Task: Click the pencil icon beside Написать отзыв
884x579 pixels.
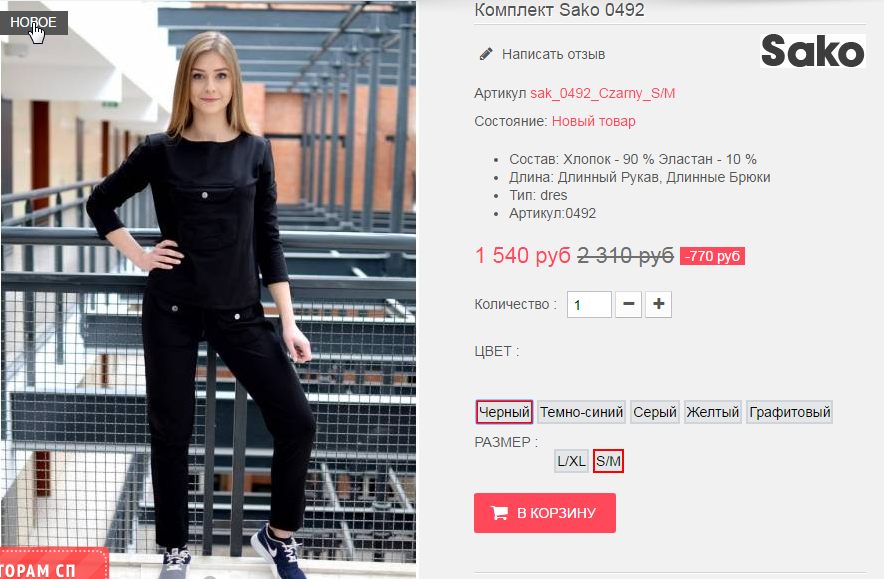Action: tap(485, 54)
